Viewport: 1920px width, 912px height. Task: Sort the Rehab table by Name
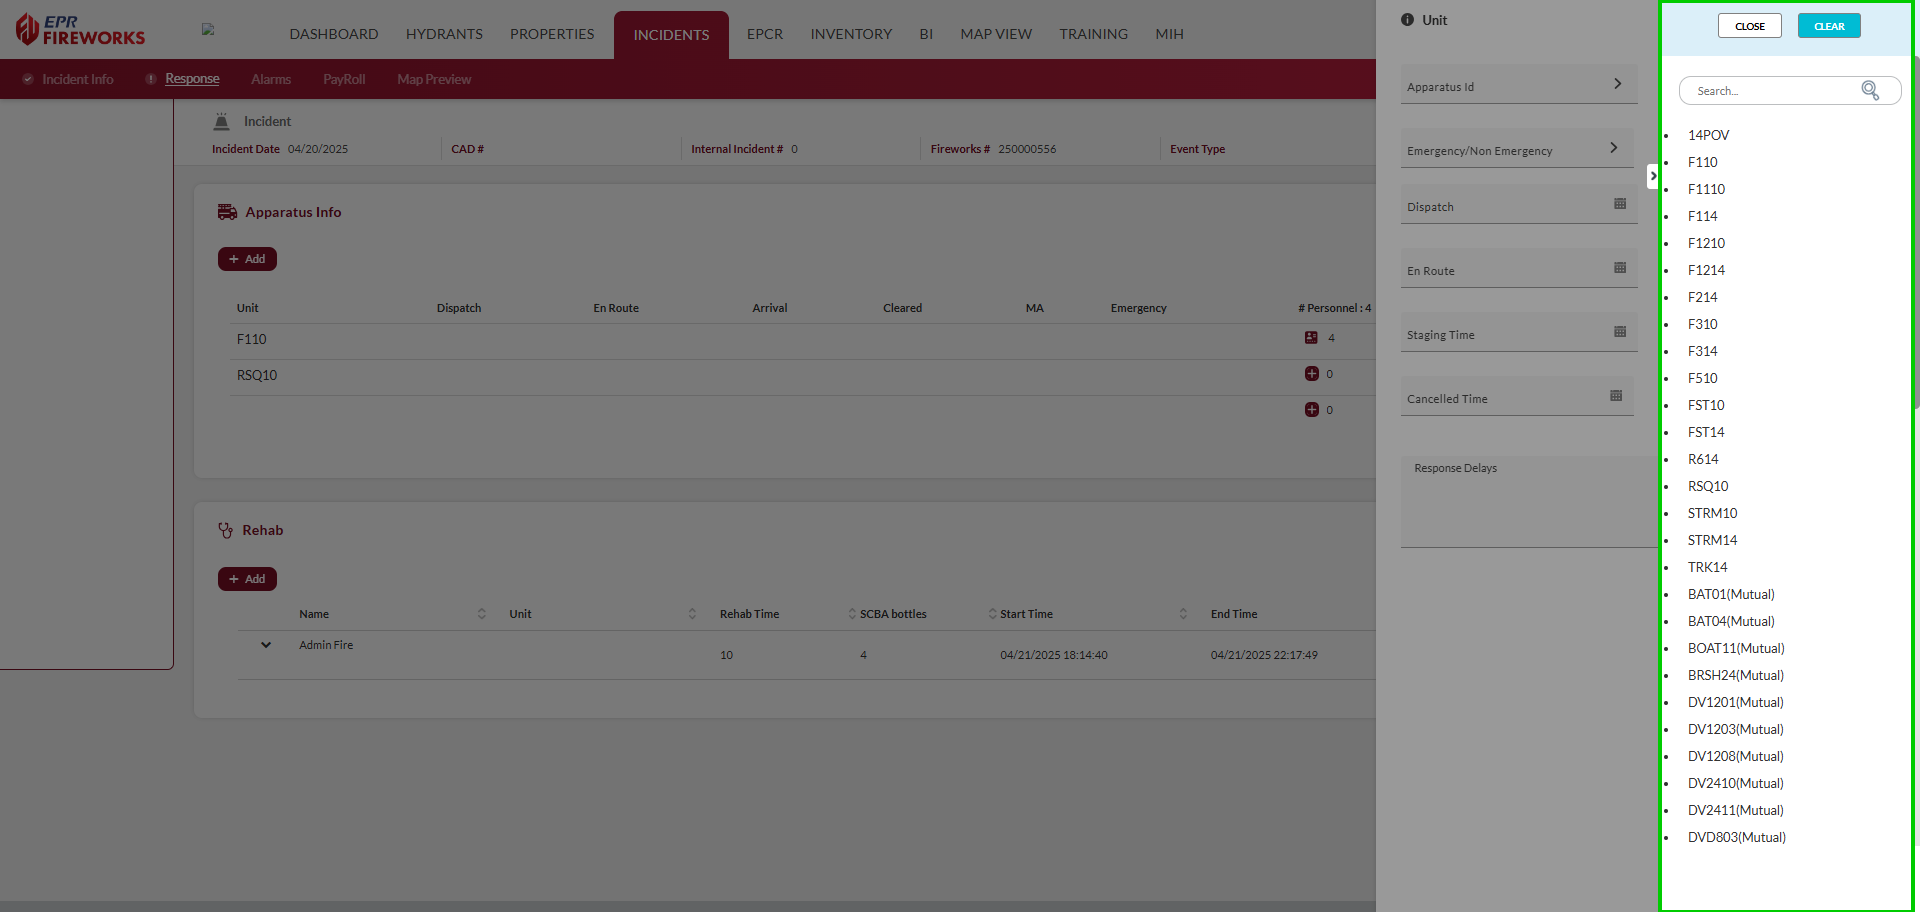tap(481, 614)
